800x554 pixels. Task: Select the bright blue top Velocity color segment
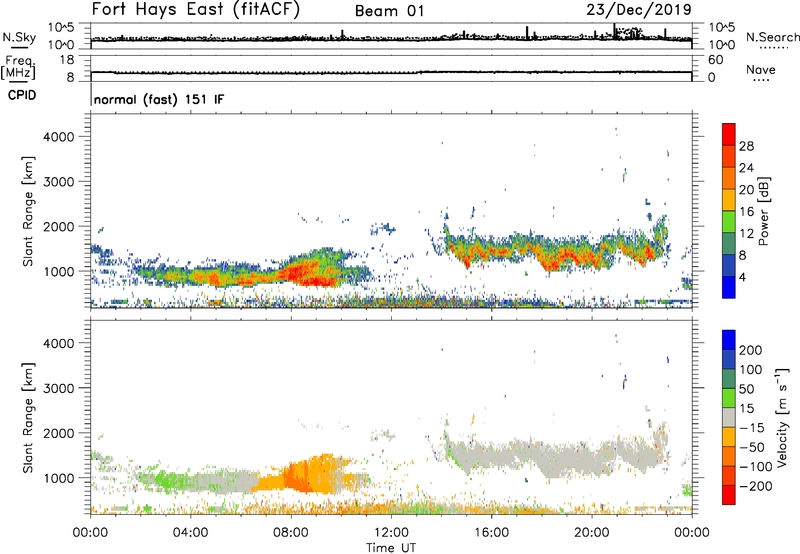pos(729,340)
